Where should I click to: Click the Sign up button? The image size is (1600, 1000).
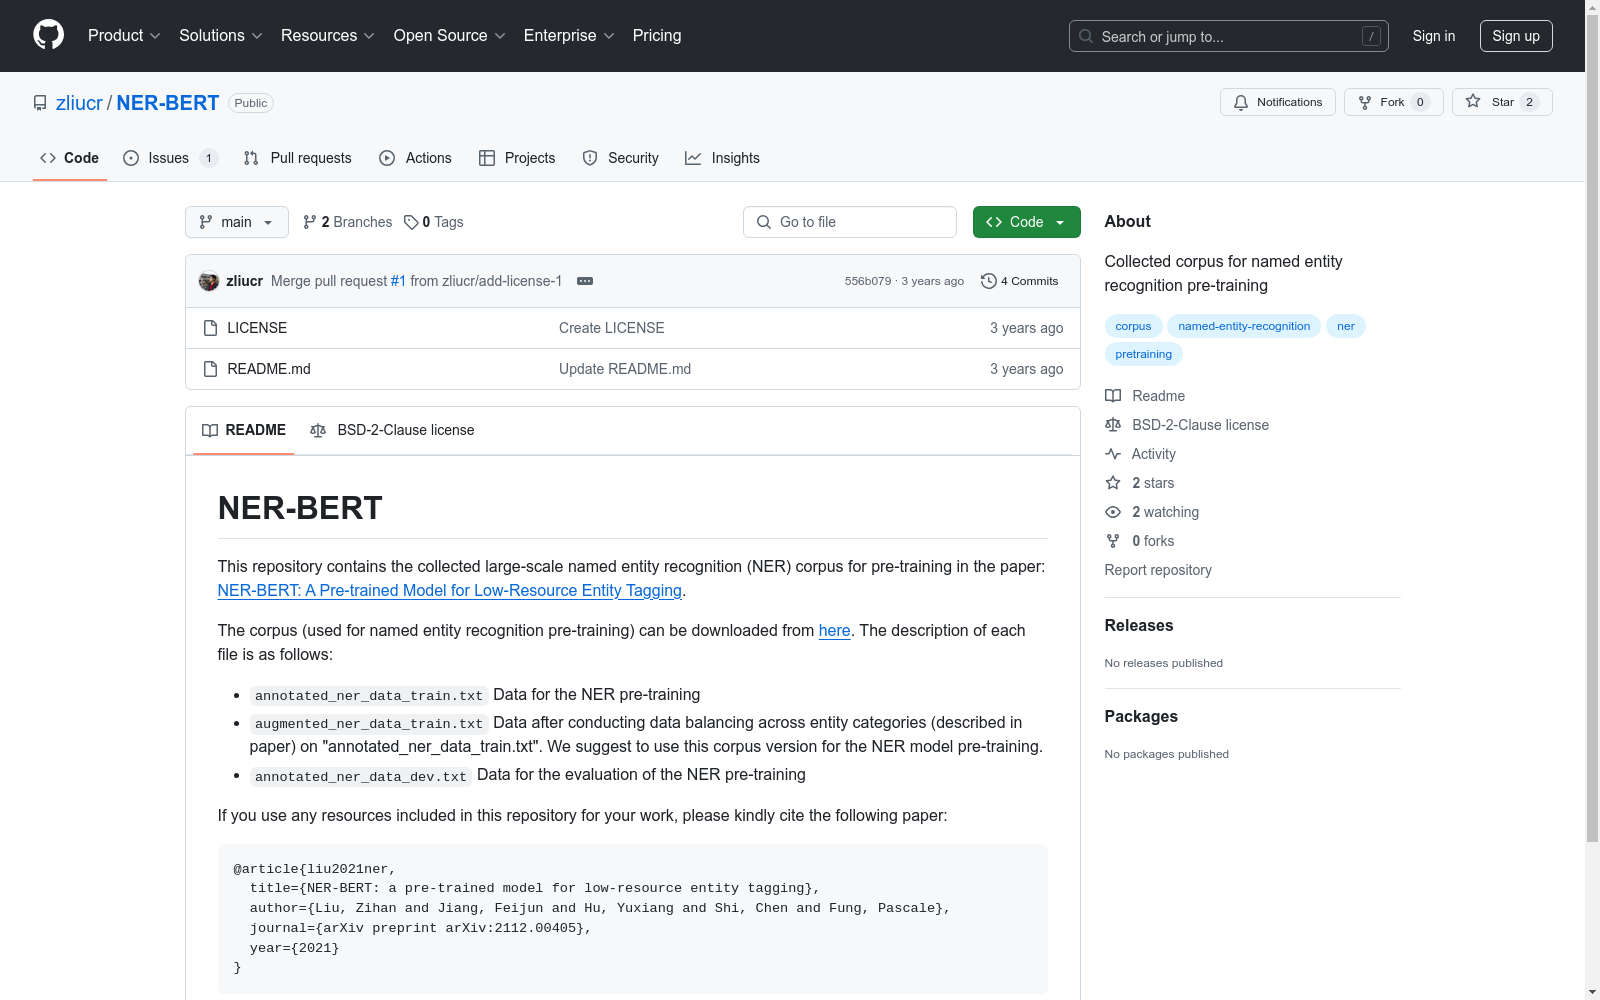pyautogui.click(x=1516, y=36)
